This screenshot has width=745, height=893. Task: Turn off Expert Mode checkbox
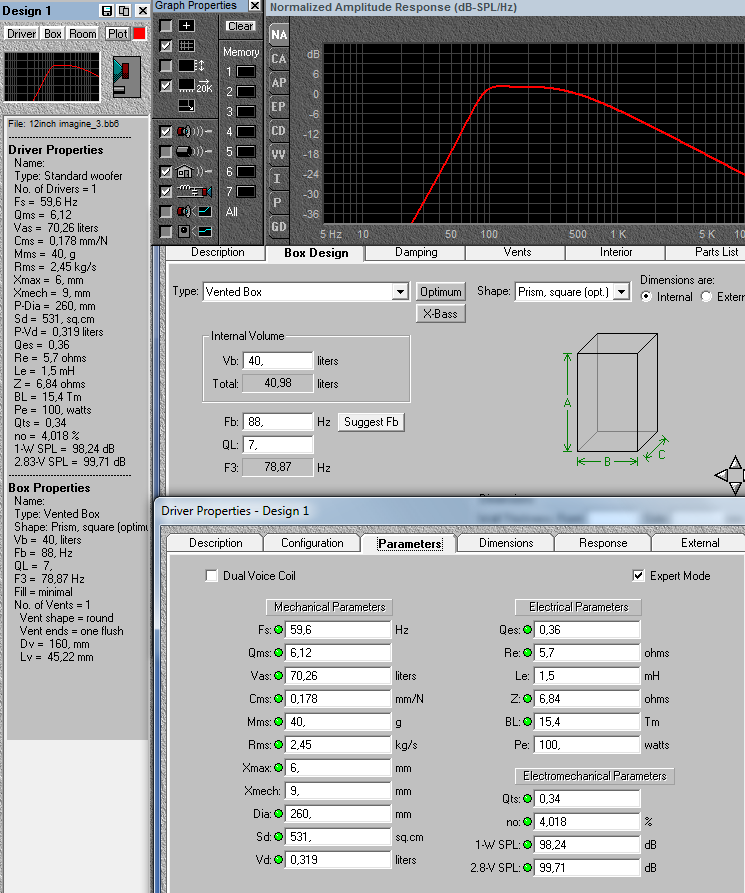coord(639,576)
